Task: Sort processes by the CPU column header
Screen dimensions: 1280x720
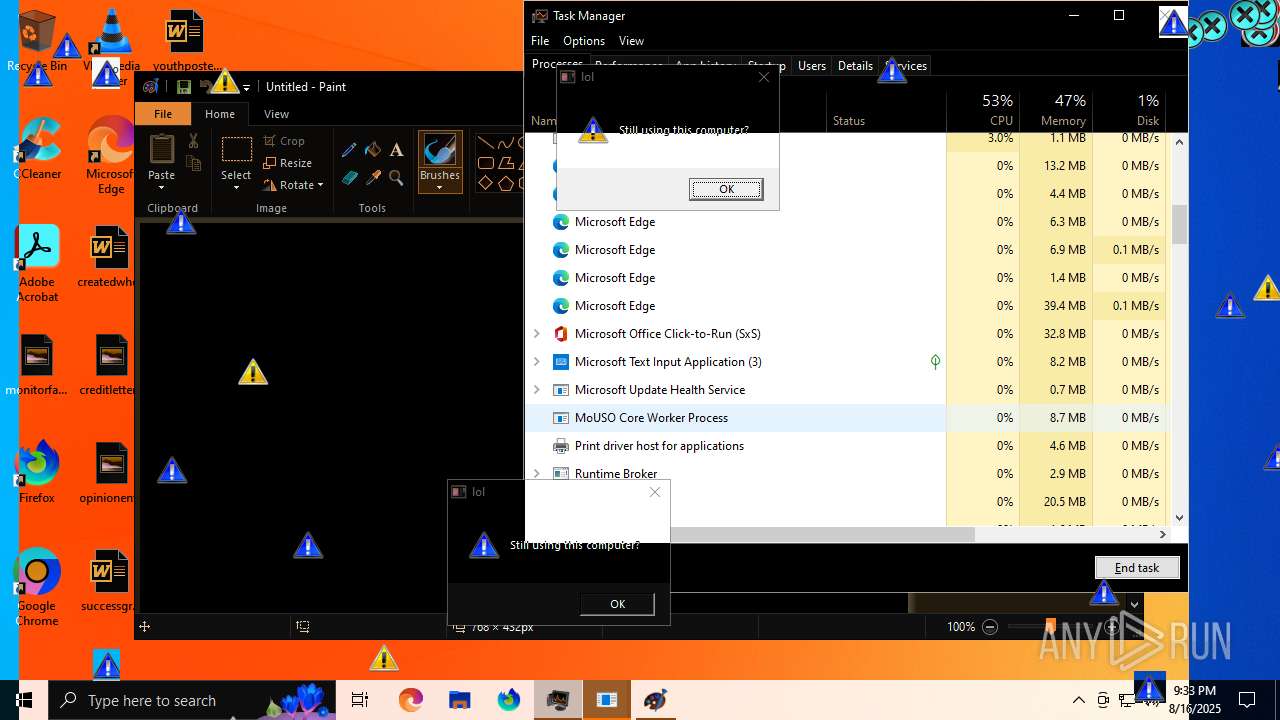Action: pyautogui.click(x=983, y=110)
